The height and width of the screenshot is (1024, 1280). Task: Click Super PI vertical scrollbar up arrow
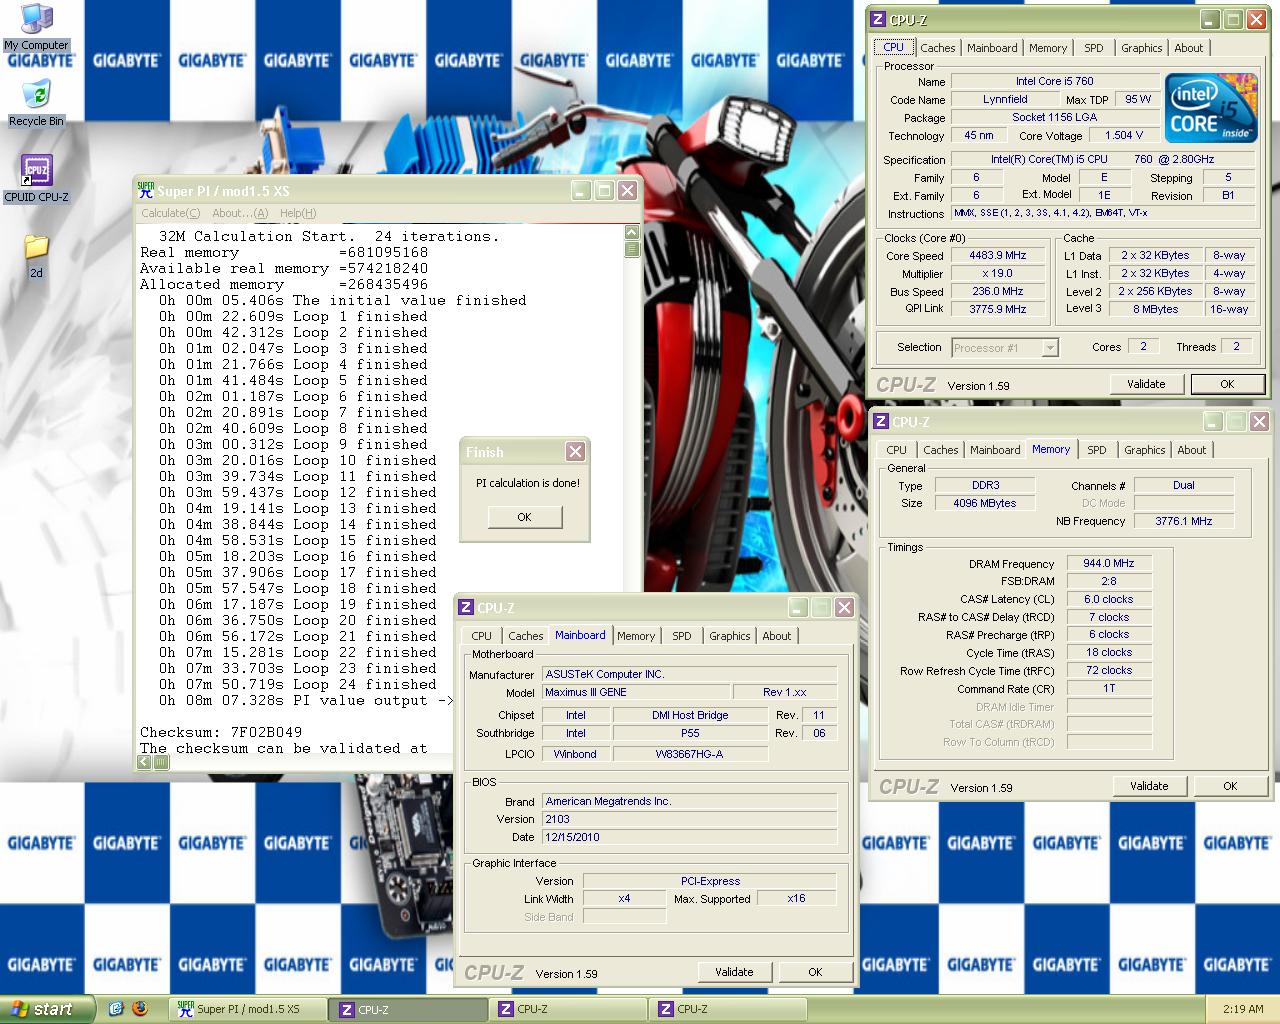[x=632, y=233]
